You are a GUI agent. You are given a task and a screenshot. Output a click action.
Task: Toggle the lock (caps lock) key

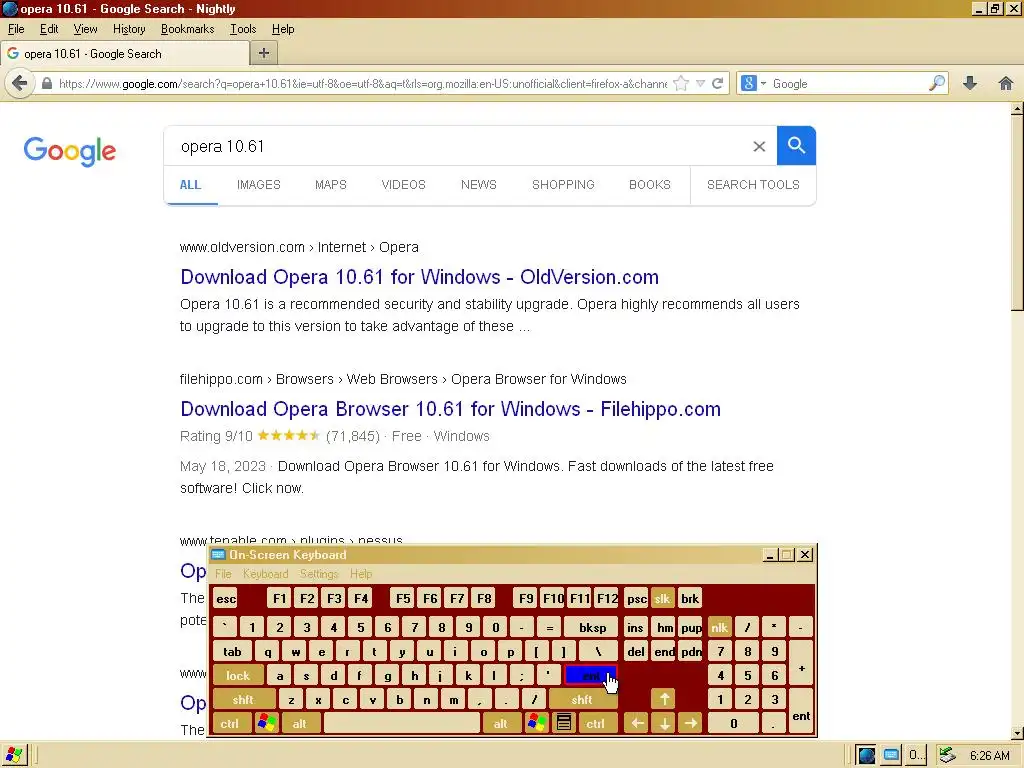tap(238, 675)
